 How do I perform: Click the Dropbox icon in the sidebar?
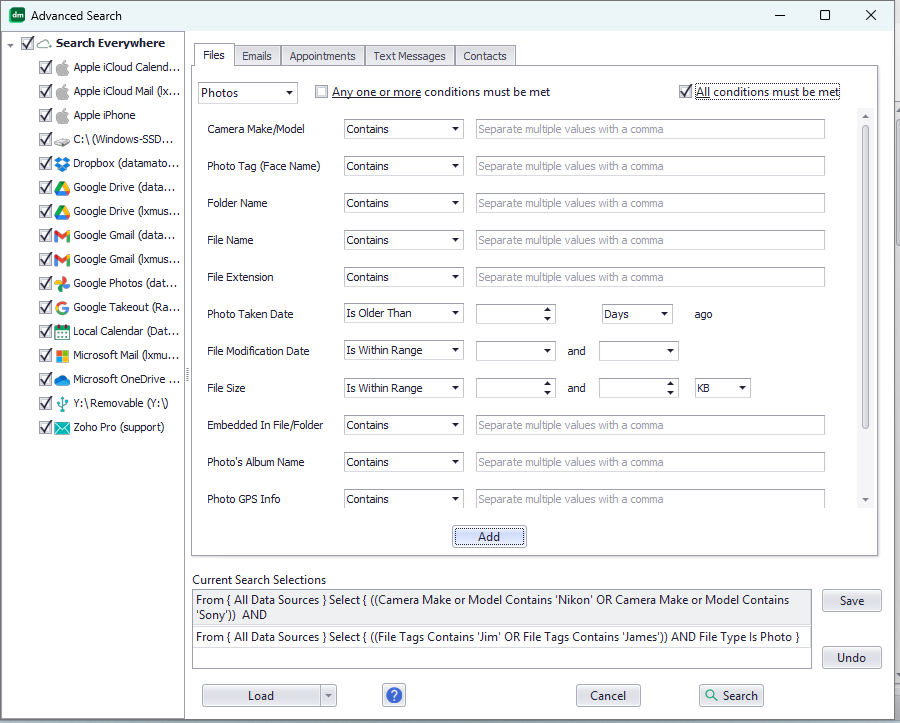62,163
